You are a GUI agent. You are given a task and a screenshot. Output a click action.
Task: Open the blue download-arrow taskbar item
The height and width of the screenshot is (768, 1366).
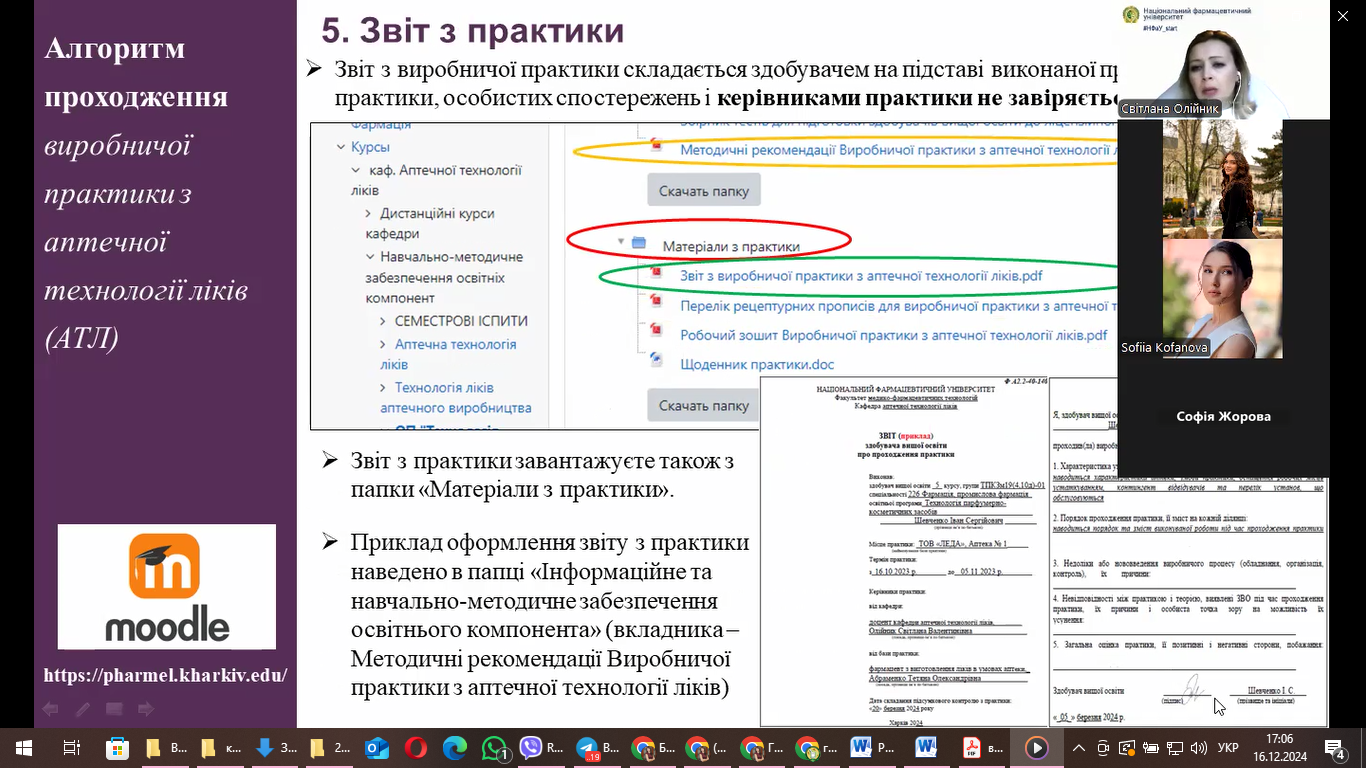[276, 747]
